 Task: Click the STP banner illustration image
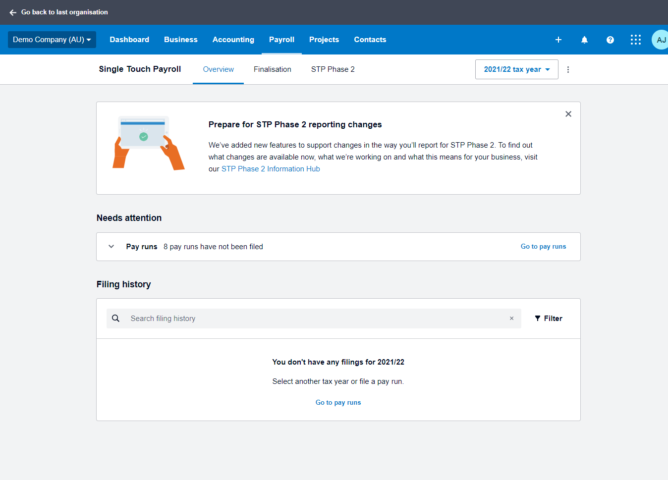click(148, 143)
